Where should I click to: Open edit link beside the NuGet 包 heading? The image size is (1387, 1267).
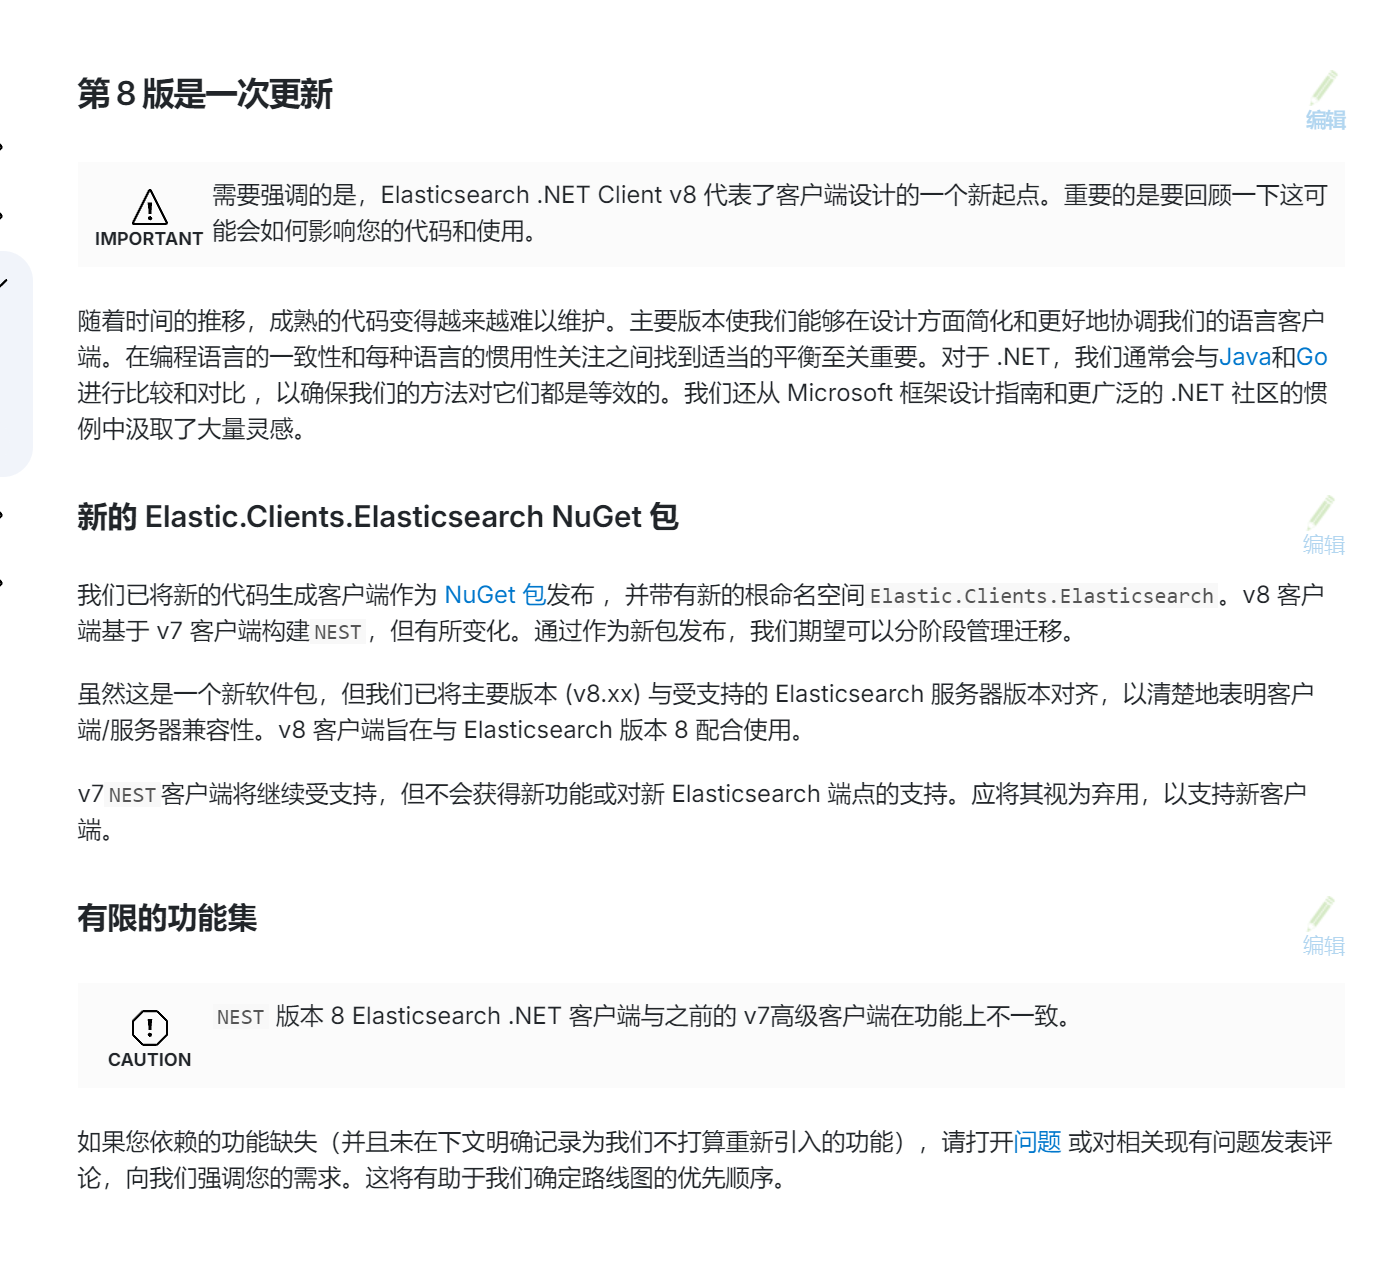1323,527
